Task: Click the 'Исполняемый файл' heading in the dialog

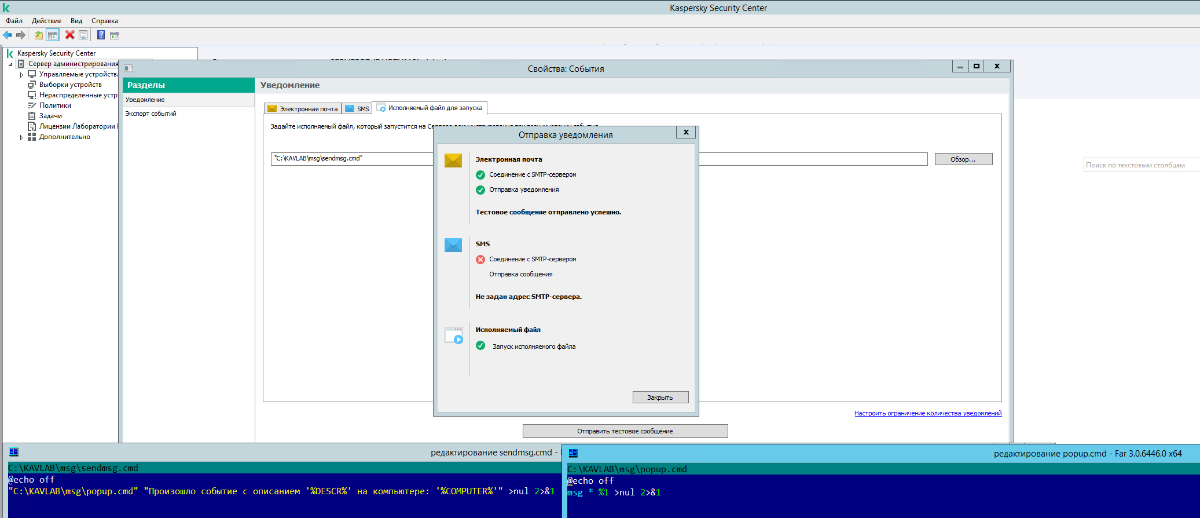Action: 507,328
